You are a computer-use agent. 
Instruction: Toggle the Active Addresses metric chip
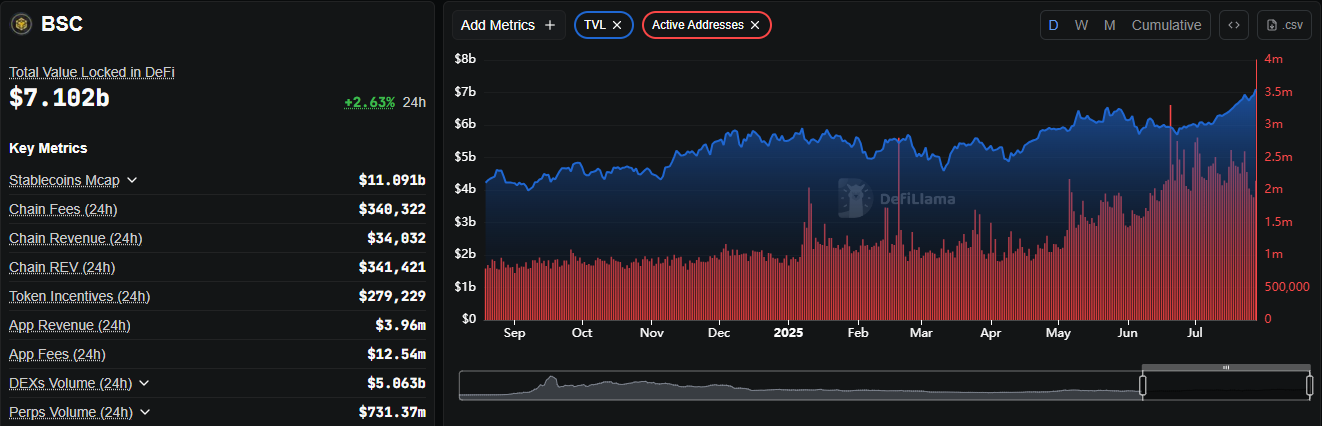click(x=706, y=25)
